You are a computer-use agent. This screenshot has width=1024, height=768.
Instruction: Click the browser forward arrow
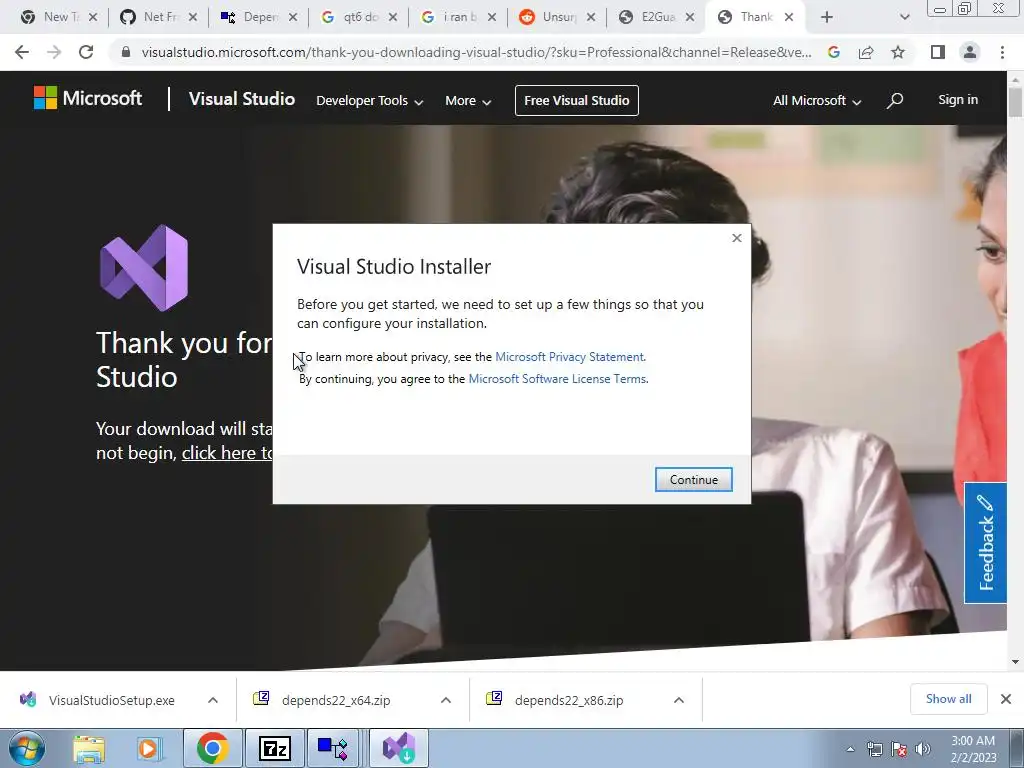point(54,52)
